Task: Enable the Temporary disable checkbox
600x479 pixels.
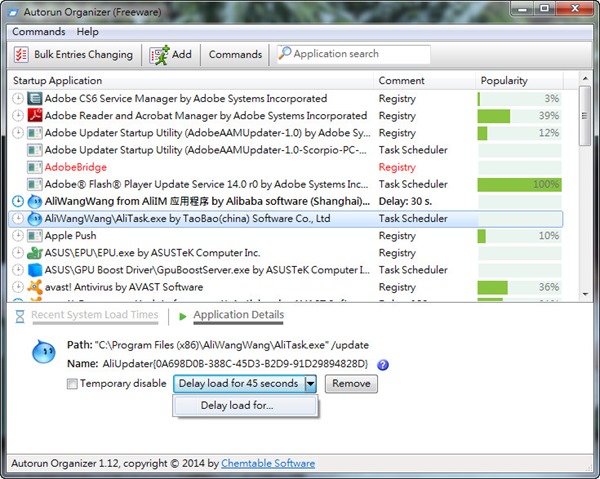Action: point(72,383)
